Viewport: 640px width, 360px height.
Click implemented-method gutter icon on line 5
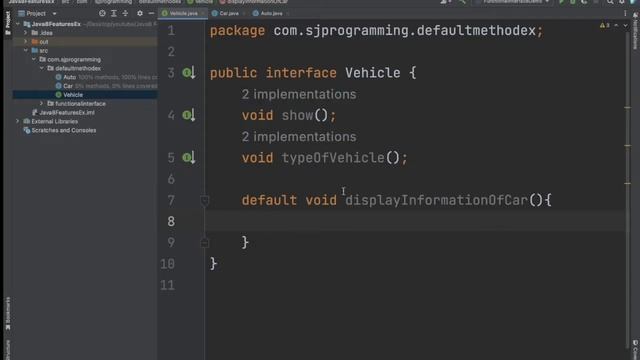click(189, 158)
